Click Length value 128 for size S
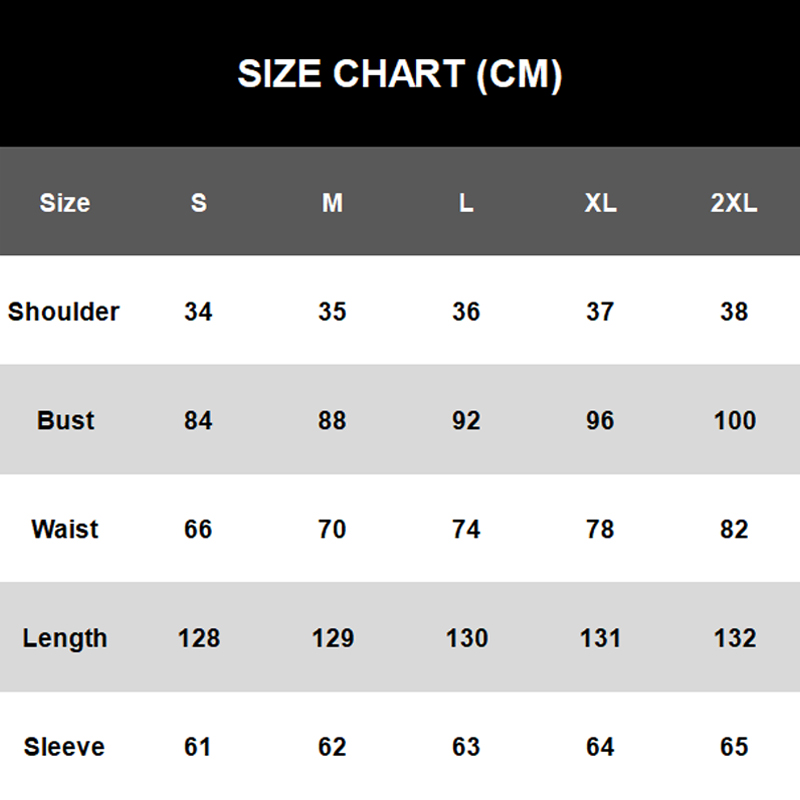 click(198, 638)
